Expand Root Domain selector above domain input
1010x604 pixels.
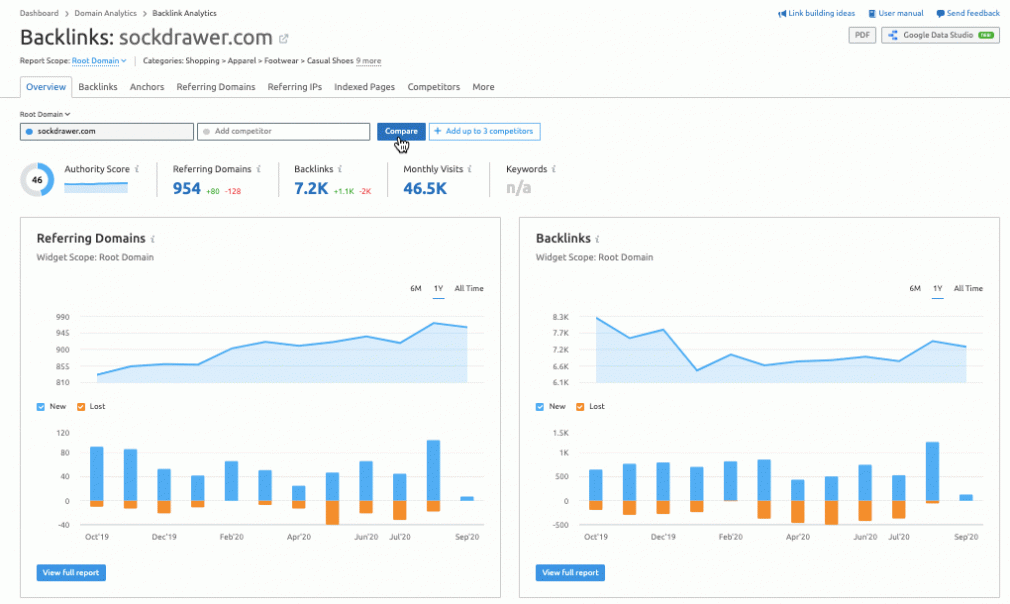pos(44,115)
